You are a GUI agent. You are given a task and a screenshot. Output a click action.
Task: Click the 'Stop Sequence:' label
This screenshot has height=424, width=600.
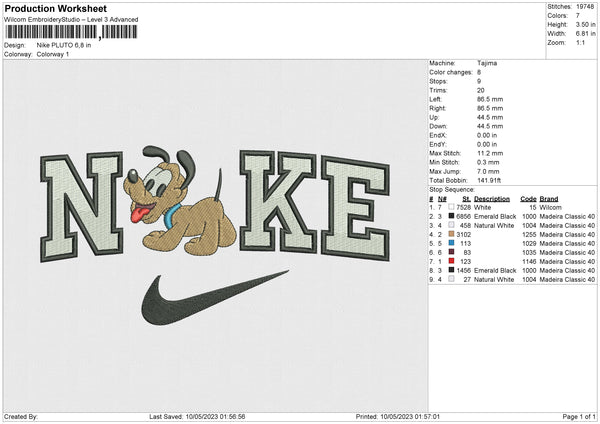(452, 189)
